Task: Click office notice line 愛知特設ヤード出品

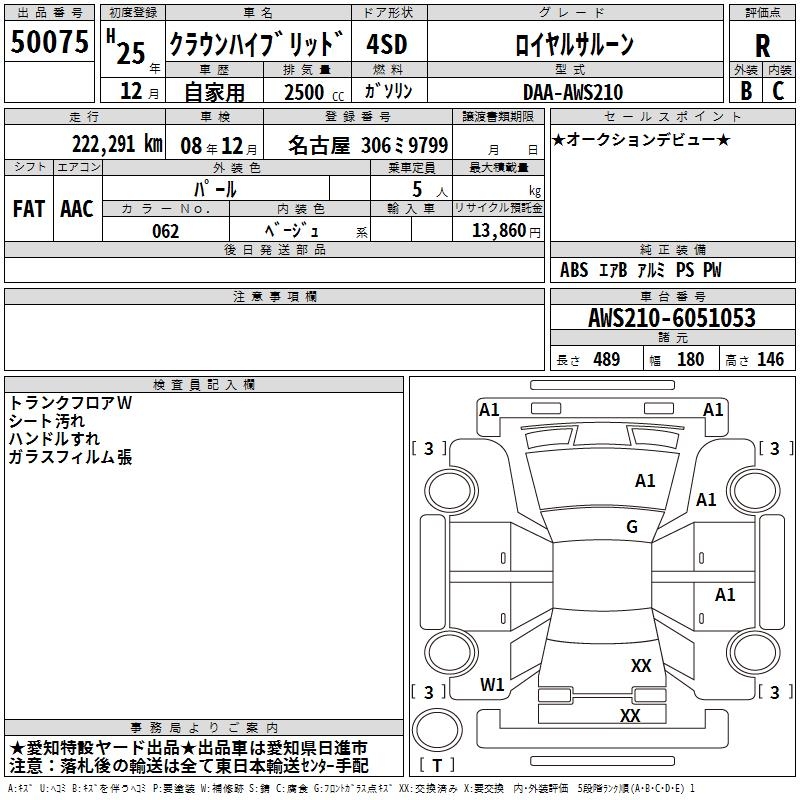Action: (x=188, y=748)
